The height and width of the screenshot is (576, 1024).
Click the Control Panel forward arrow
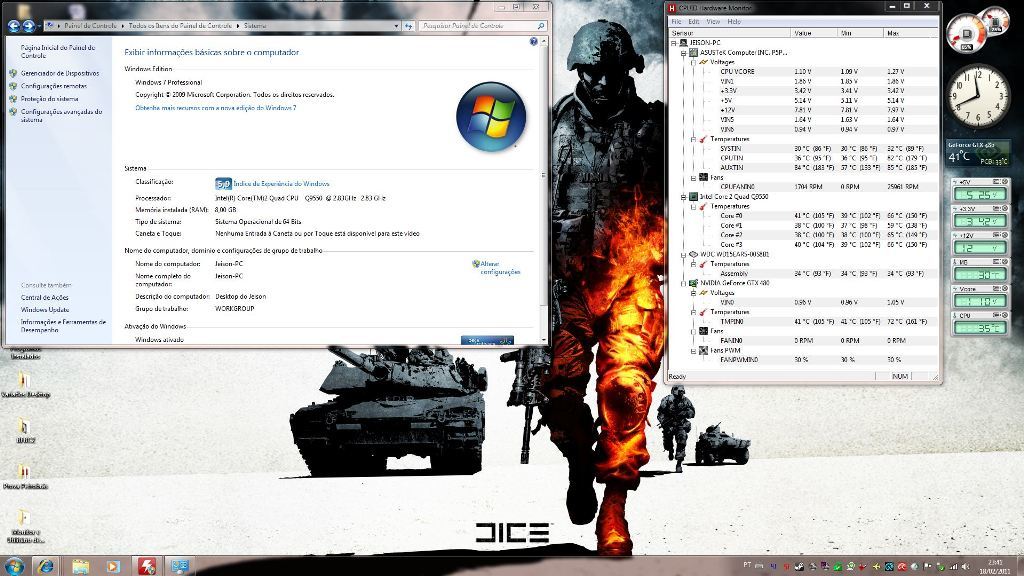[x=28, y=25]
